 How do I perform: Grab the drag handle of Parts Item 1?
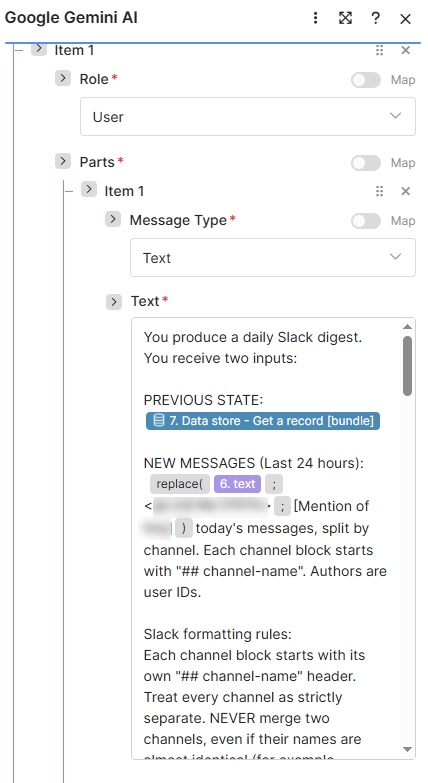(380, 191)
